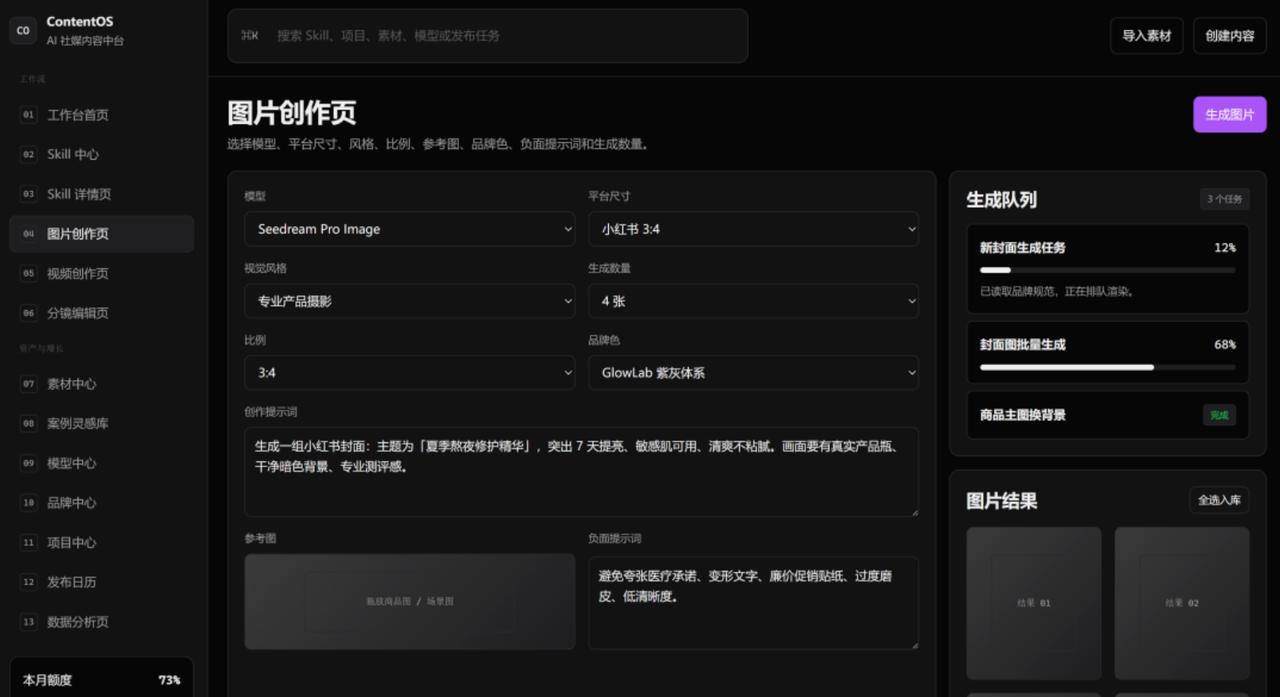Open the 视觉风格 dropdown set to 专业产品摄影
Screen dimensions: 1280x697
coord(410,301)
